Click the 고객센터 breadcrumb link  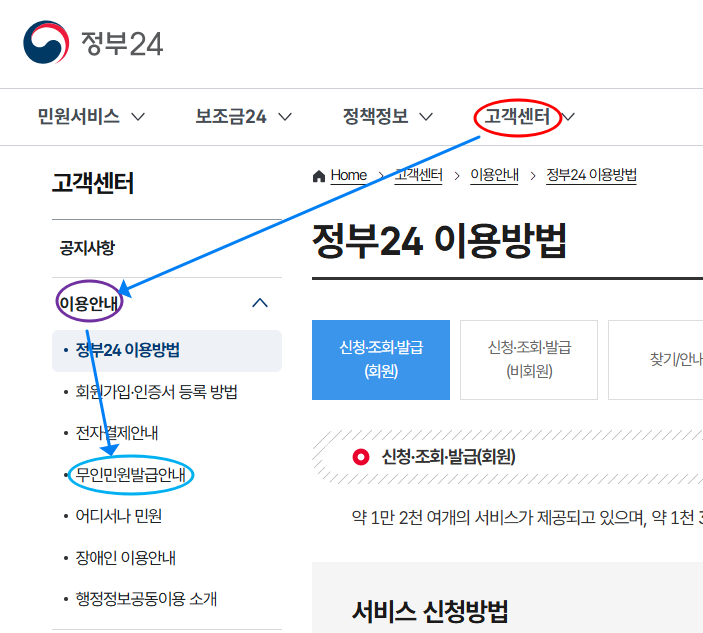(x=419, y=175)
